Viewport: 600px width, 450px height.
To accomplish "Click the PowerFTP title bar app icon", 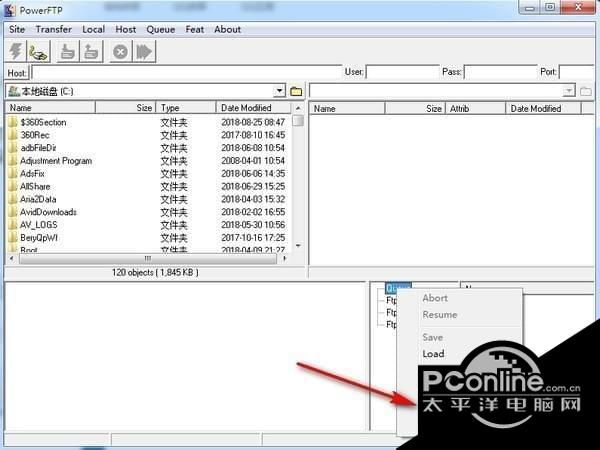I will point(10,10).
